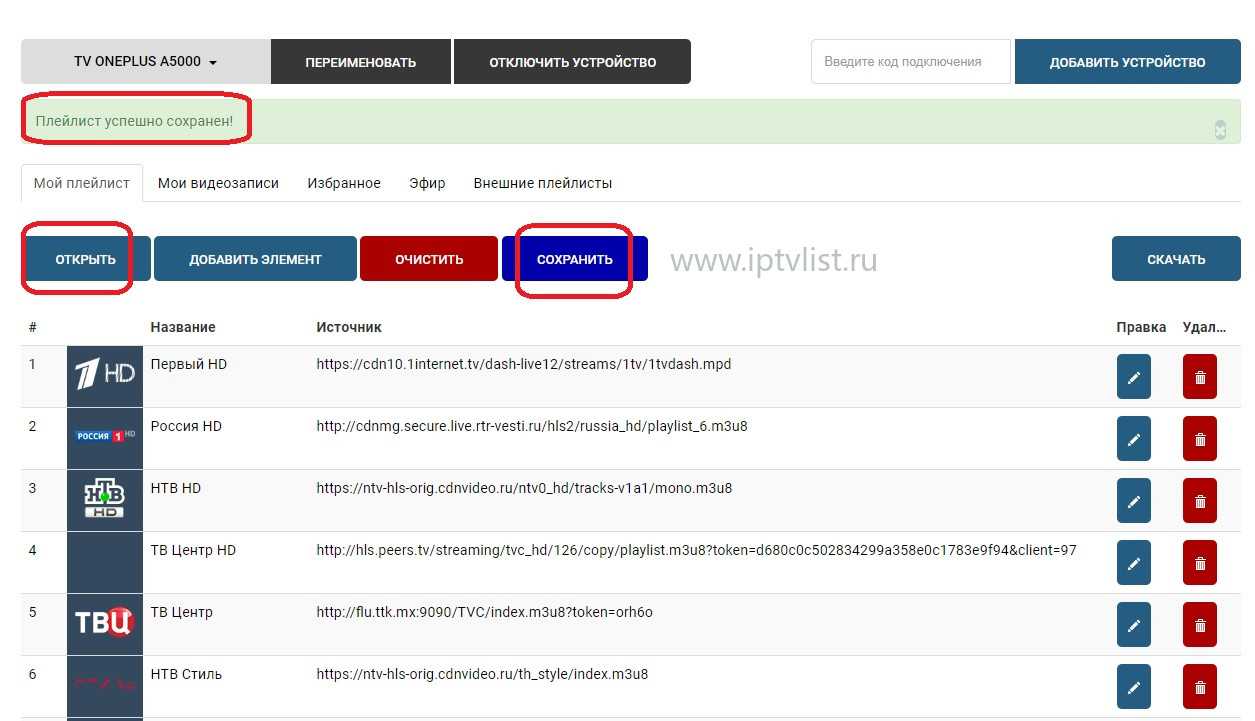Delete the ТВ Центр channel

click(x=1199, y=625)
